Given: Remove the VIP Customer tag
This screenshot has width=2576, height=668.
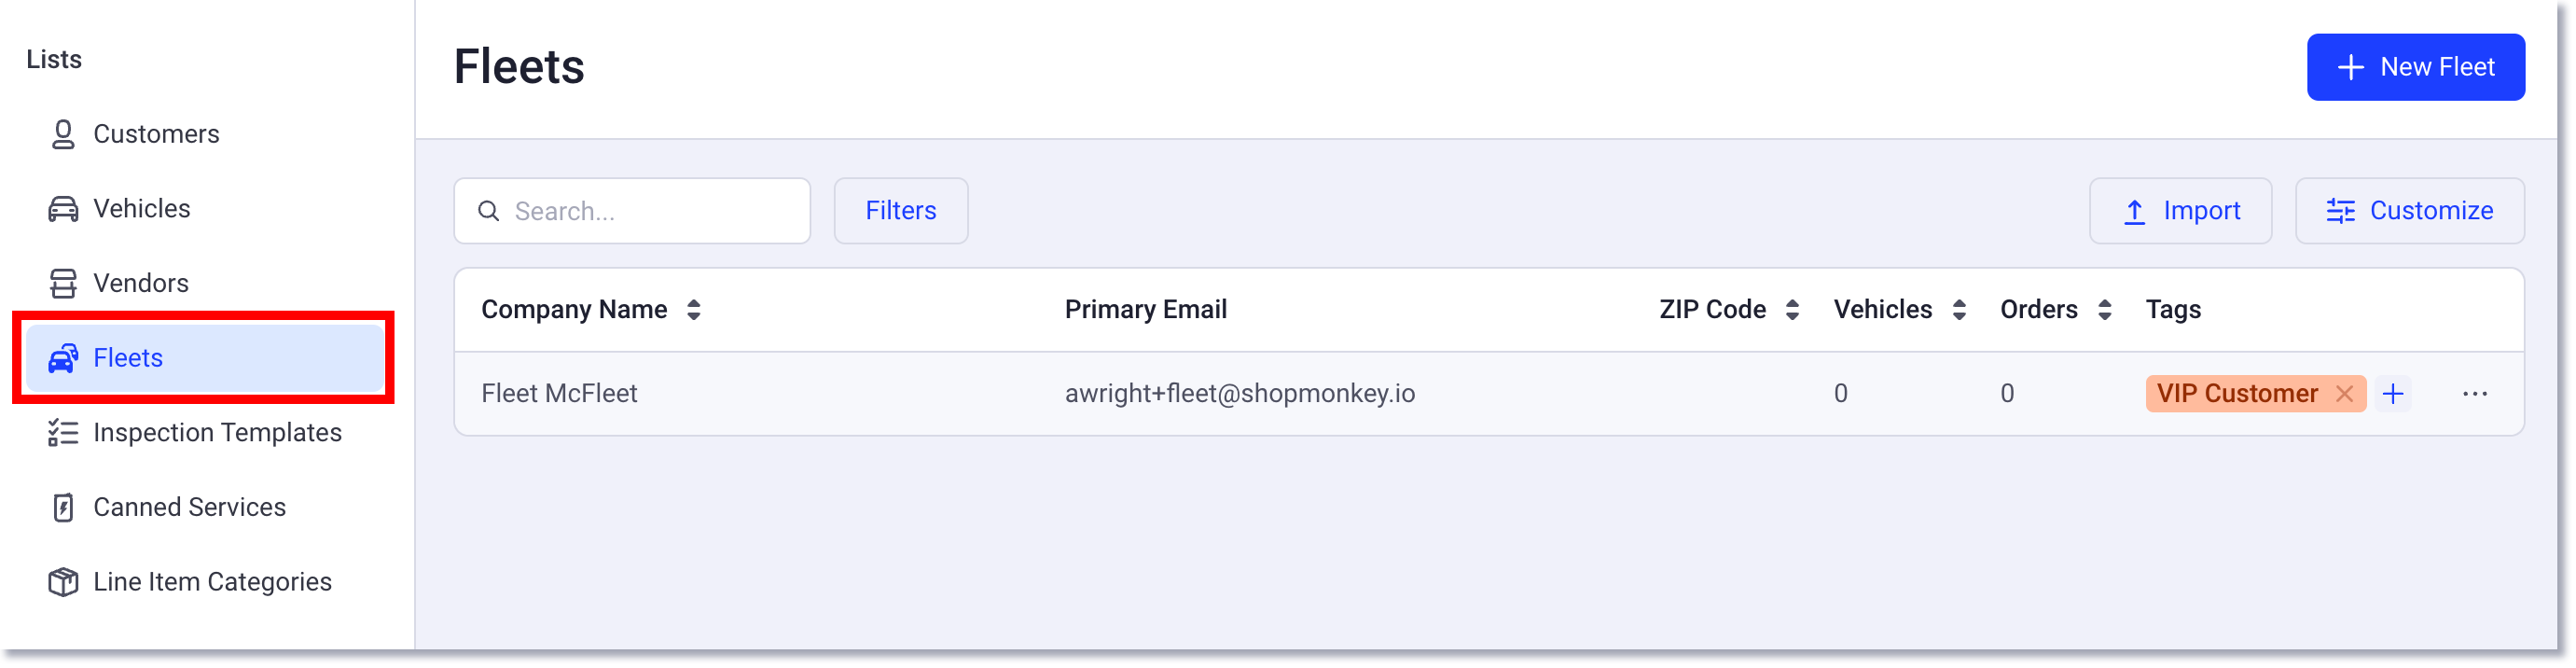Looking at the screenshot, I should (x=2343, y=393).
